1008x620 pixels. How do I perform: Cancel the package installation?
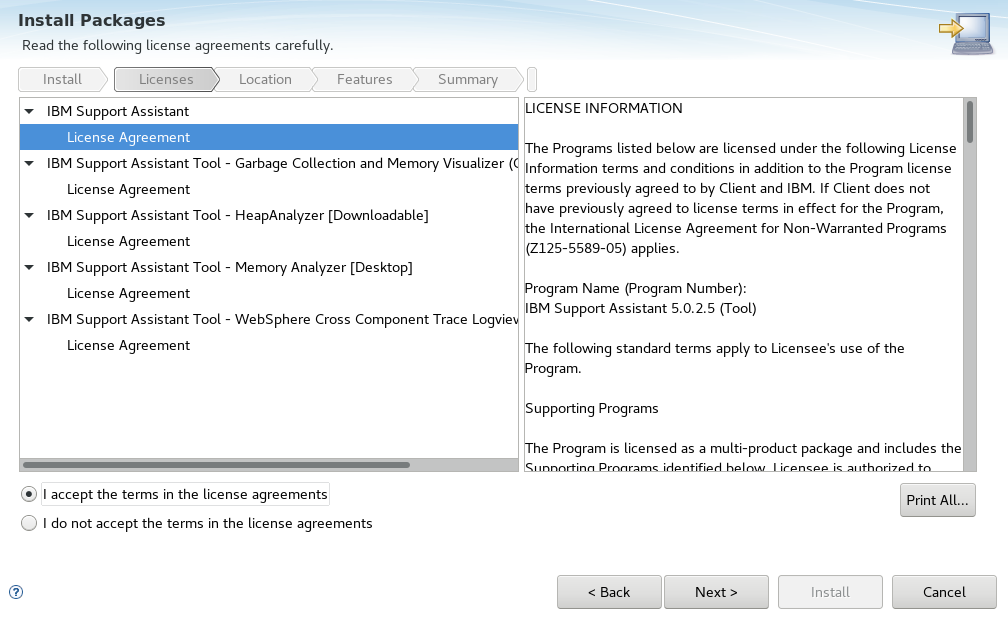tap(944, 592)
